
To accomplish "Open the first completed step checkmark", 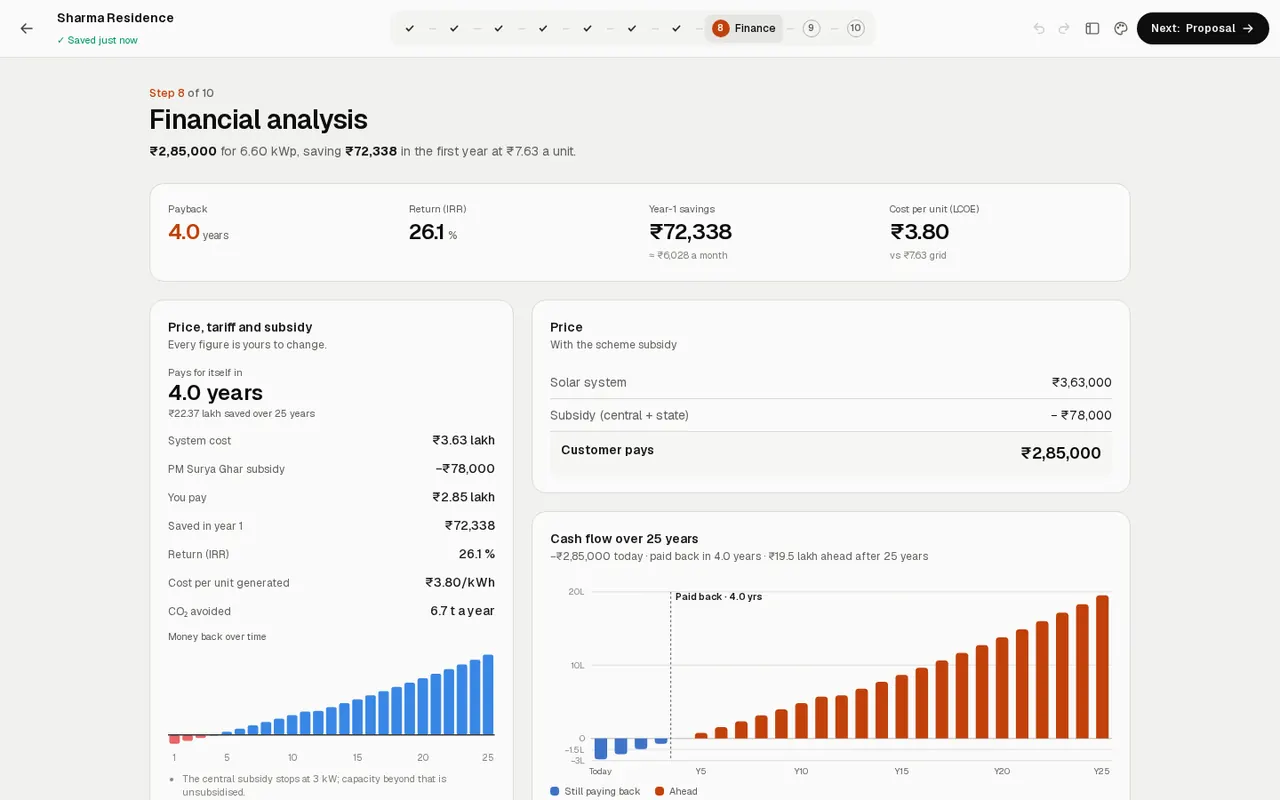I will point(410,28).
